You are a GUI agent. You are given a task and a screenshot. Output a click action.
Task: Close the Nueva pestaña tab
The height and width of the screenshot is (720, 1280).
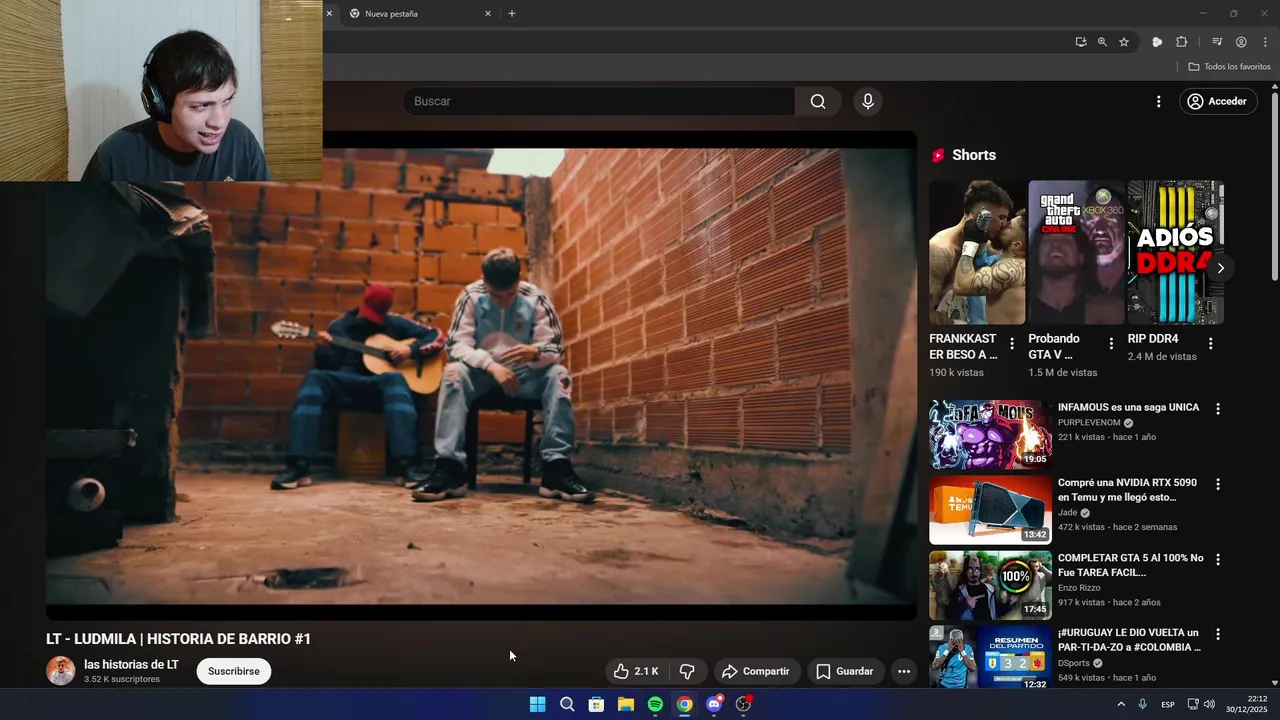[488, 14]
